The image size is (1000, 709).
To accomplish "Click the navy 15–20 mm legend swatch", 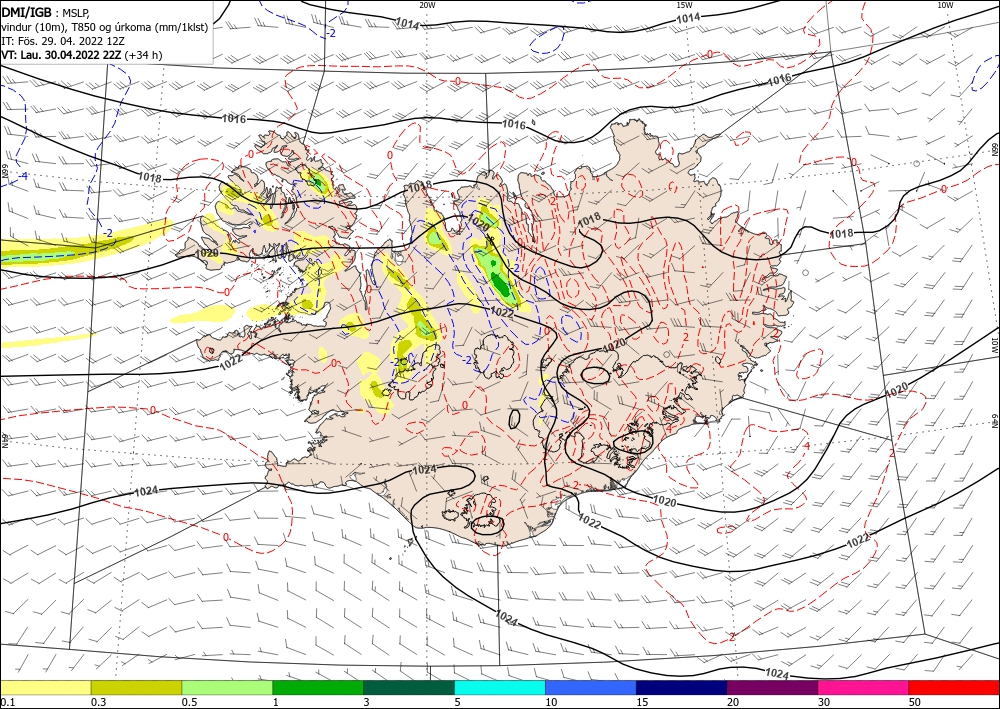I will 682,687.
